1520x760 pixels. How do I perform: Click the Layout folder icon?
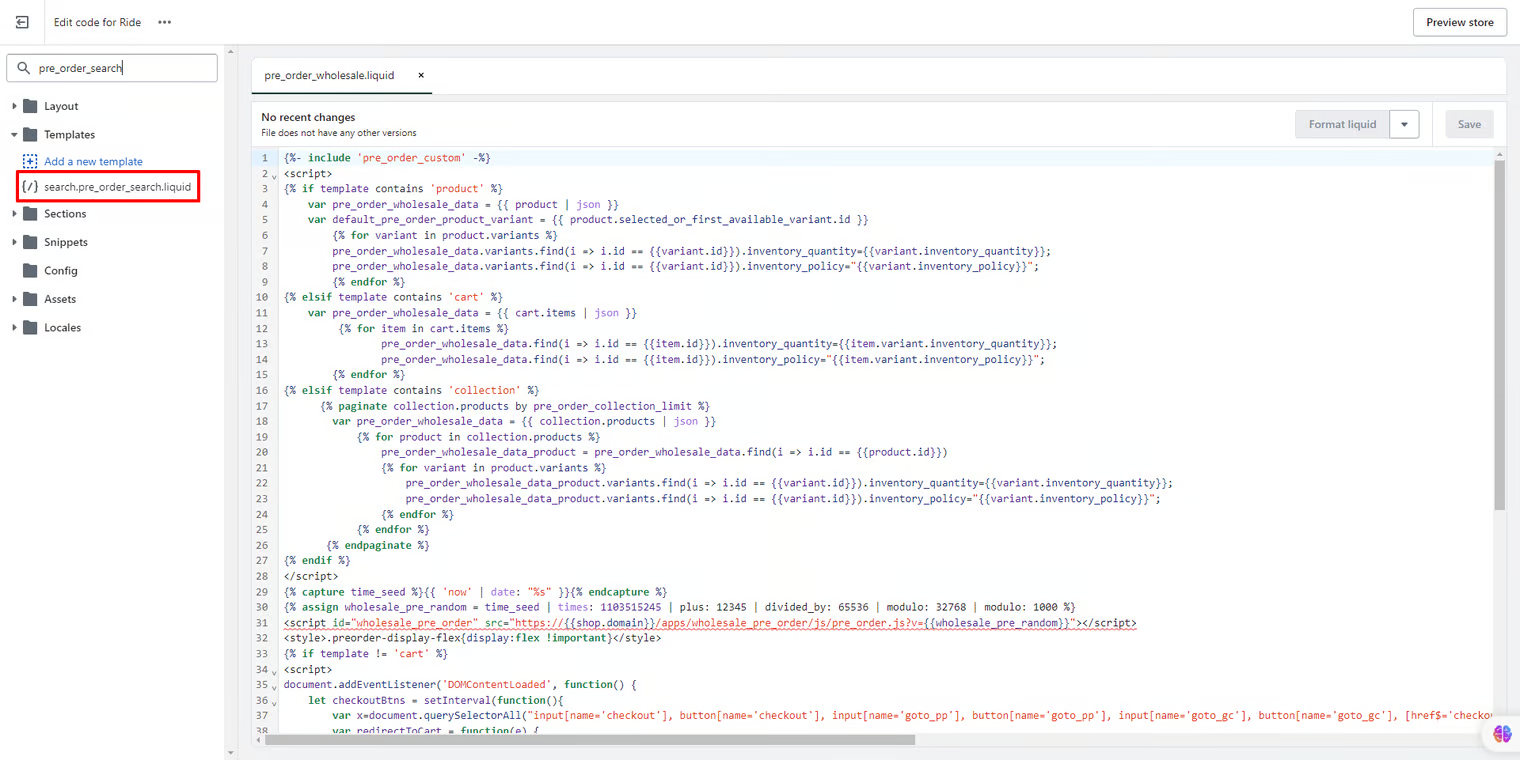[30, 106]
